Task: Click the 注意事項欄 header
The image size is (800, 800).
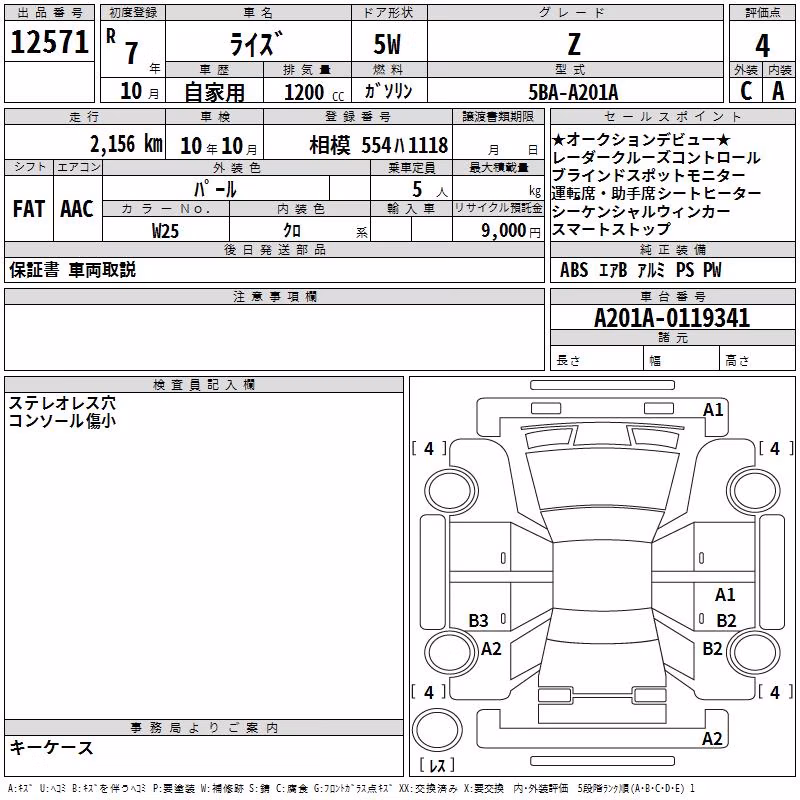Action: pos(275,296)
